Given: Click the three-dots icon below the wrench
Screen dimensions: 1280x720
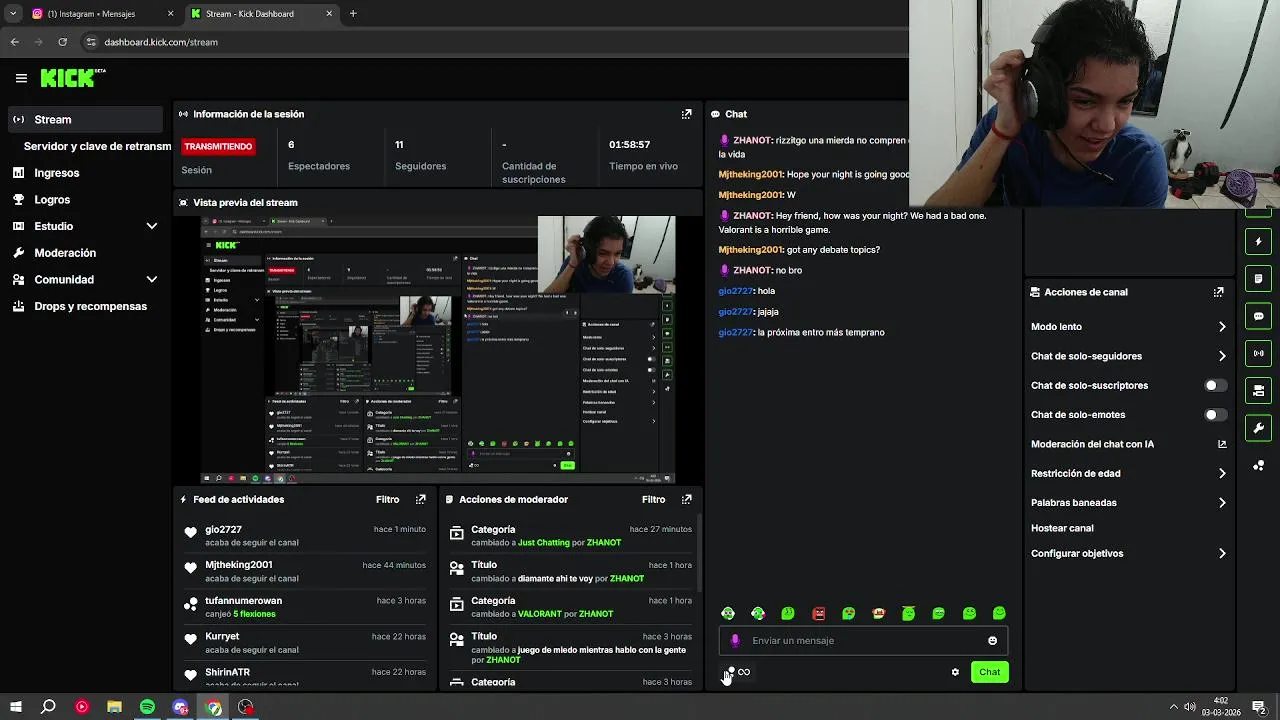Looking at the screenshot, I should 1259,465.
